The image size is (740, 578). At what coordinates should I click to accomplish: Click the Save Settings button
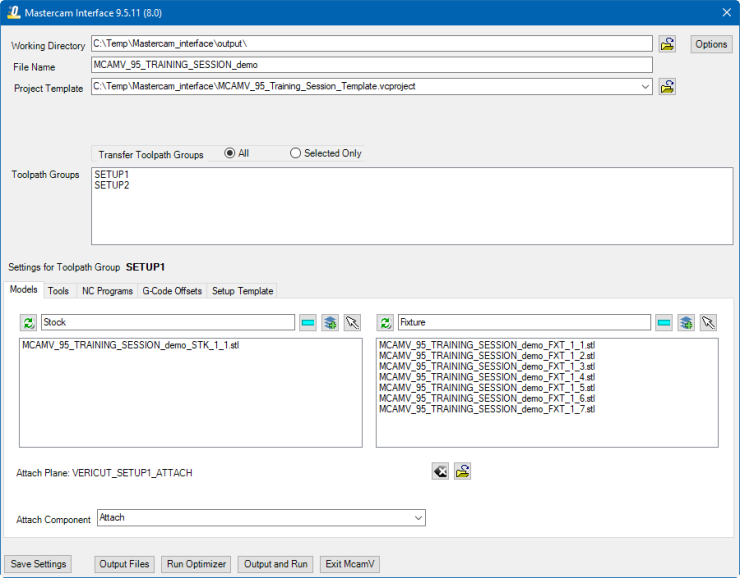(38, 564)
